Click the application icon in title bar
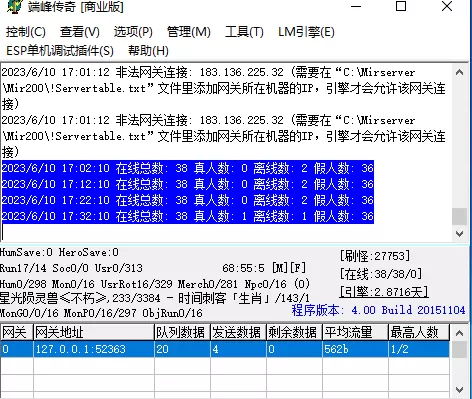Viewport: 472px width, 399px height. (x=15, y=6)
